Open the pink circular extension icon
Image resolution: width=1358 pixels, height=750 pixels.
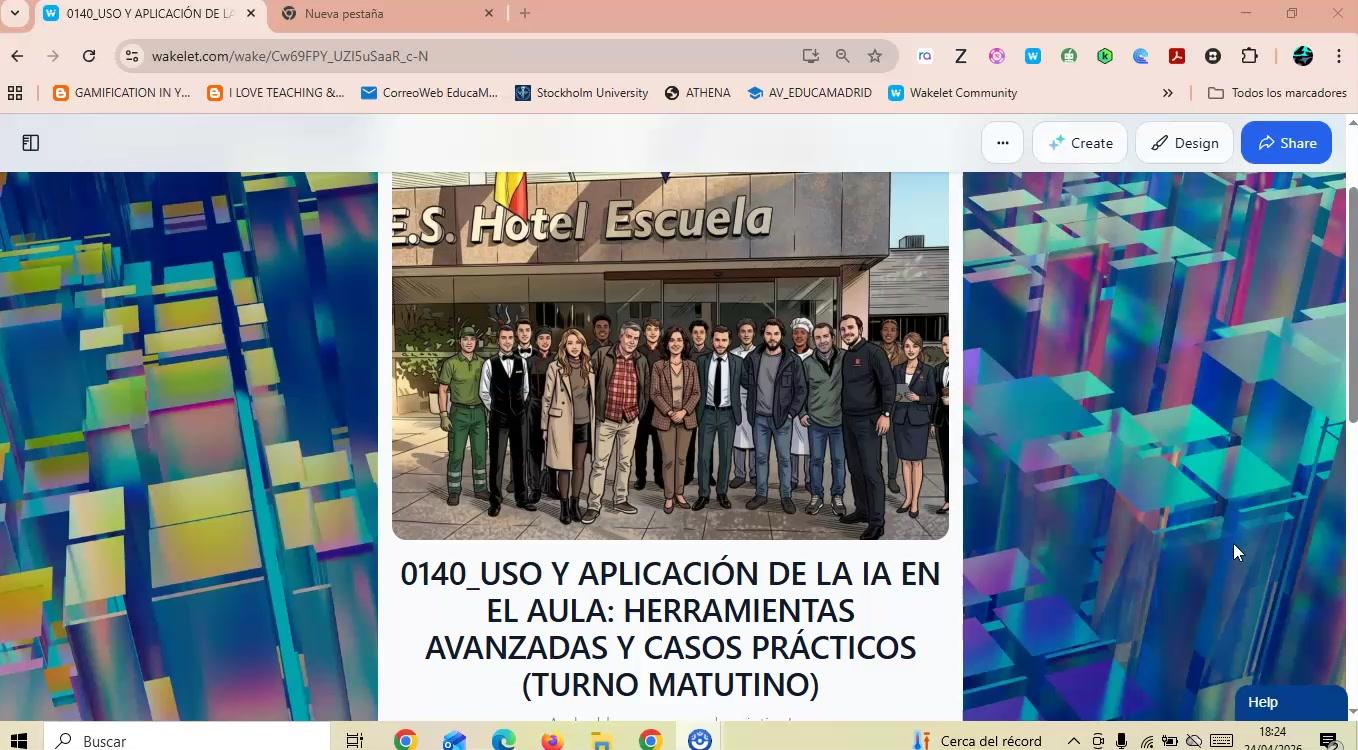[997, 56]
